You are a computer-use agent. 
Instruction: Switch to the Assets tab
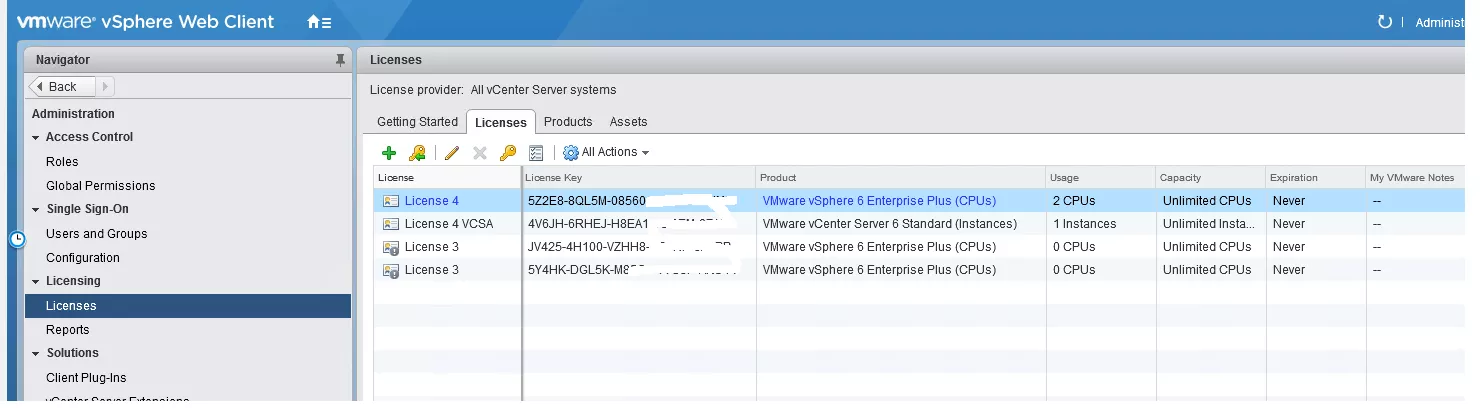[628, 122]
